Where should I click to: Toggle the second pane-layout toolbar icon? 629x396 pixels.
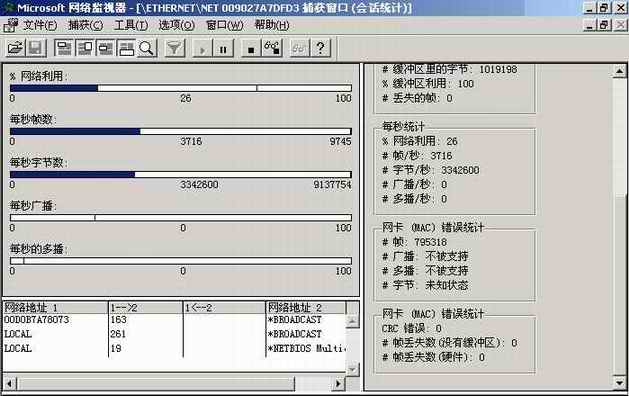[x=85, y=48]
